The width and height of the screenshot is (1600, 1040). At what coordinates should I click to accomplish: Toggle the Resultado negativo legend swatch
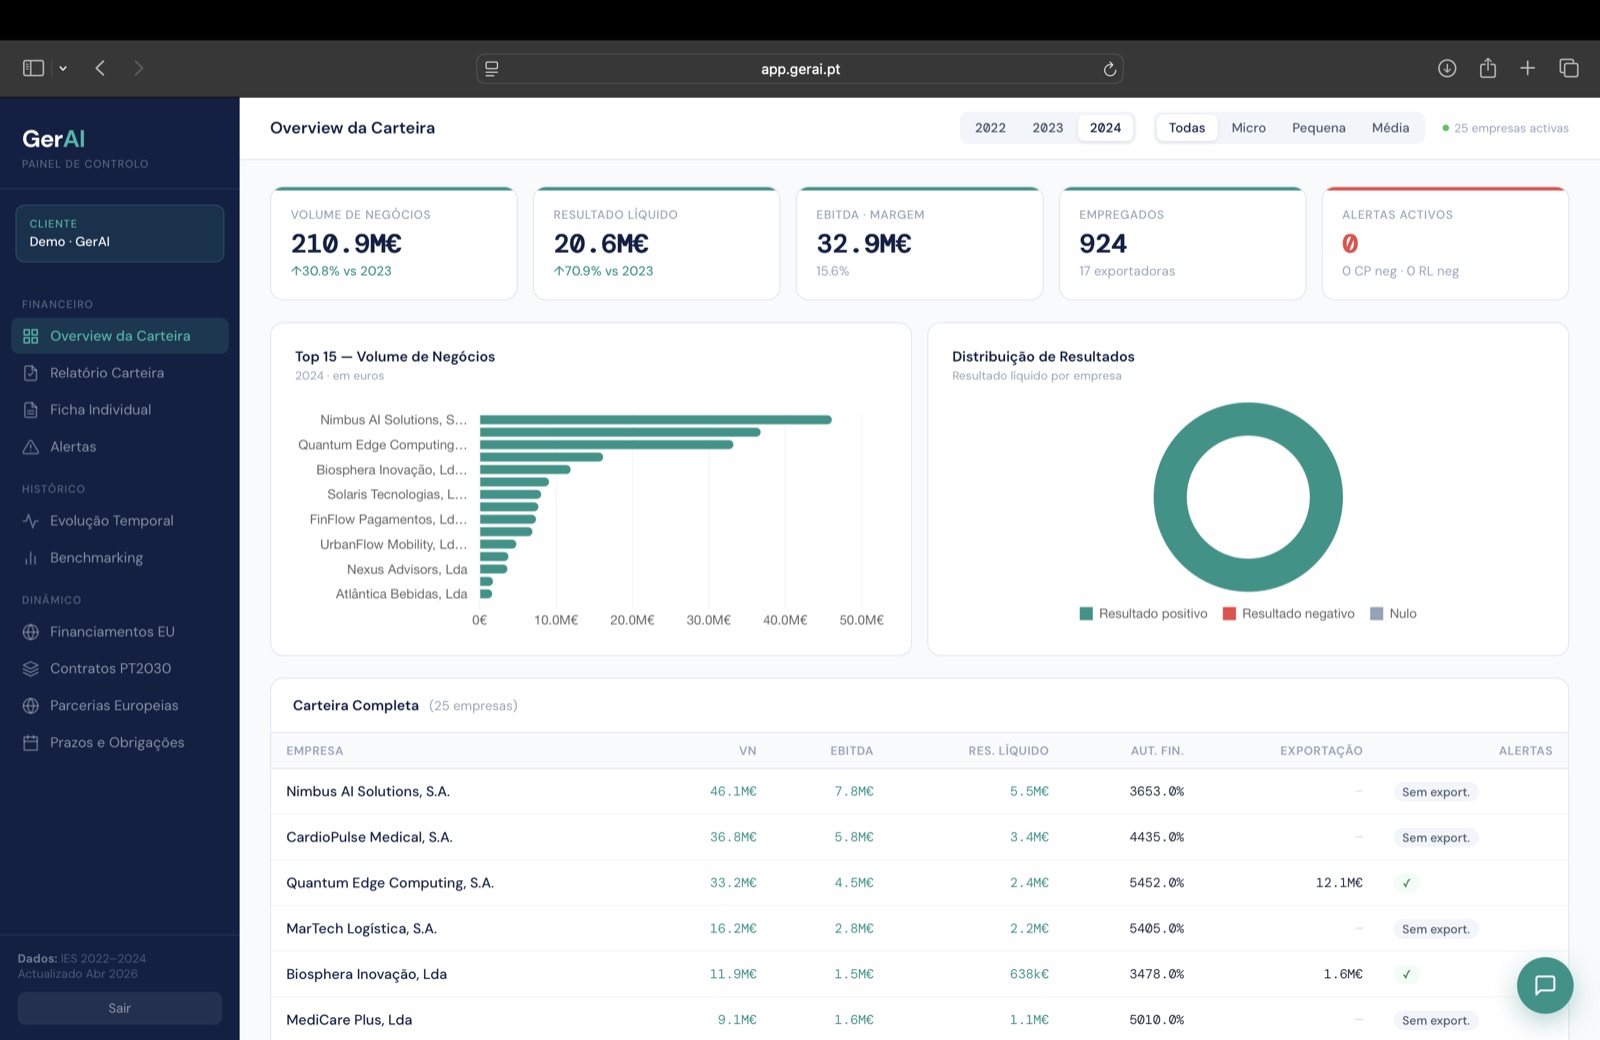(x=1230, y=614)
